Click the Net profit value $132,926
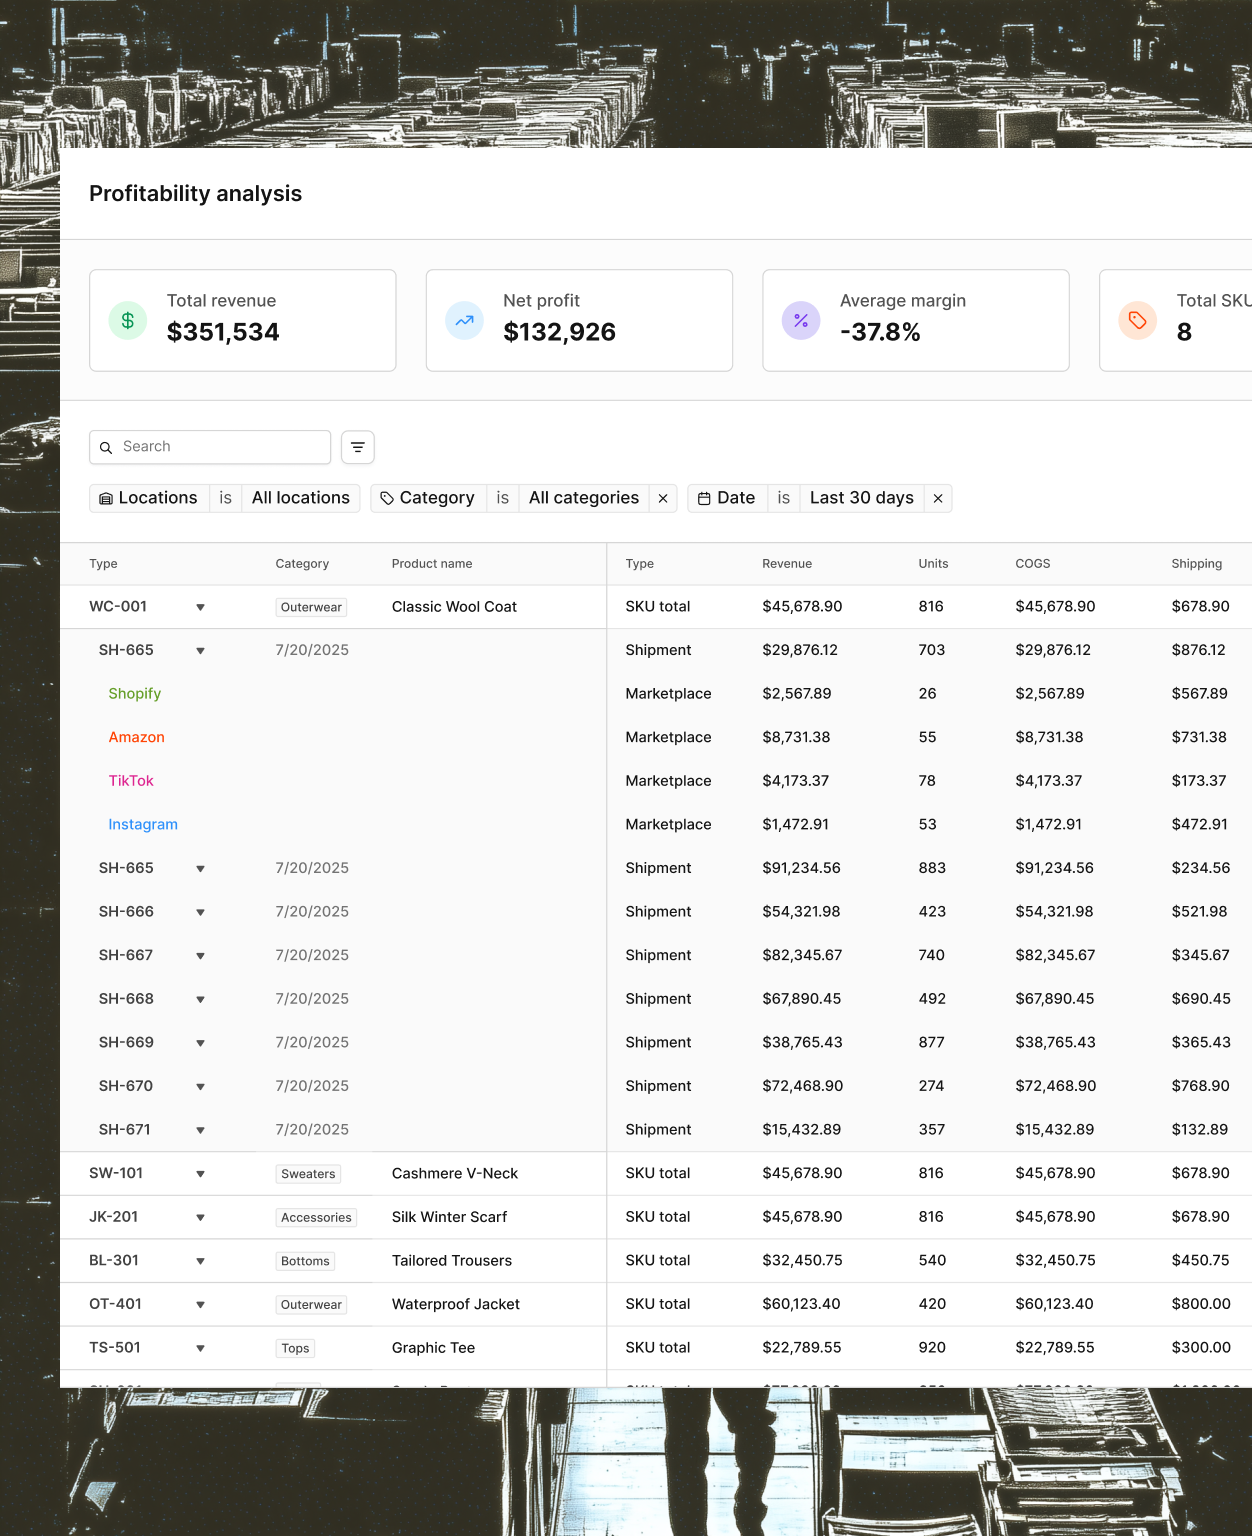This screenshot has width=1252, height=1536. (559, 332)
